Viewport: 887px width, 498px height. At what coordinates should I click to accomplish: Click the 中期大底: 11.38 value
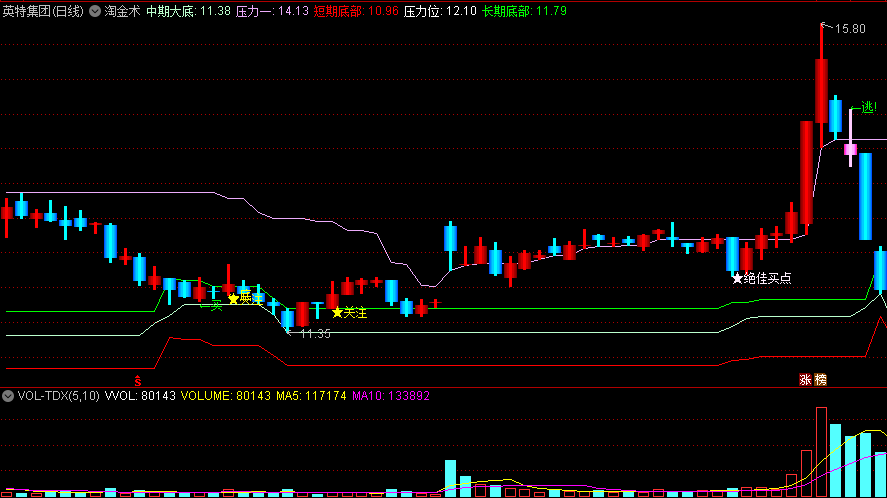click(188, 11)
